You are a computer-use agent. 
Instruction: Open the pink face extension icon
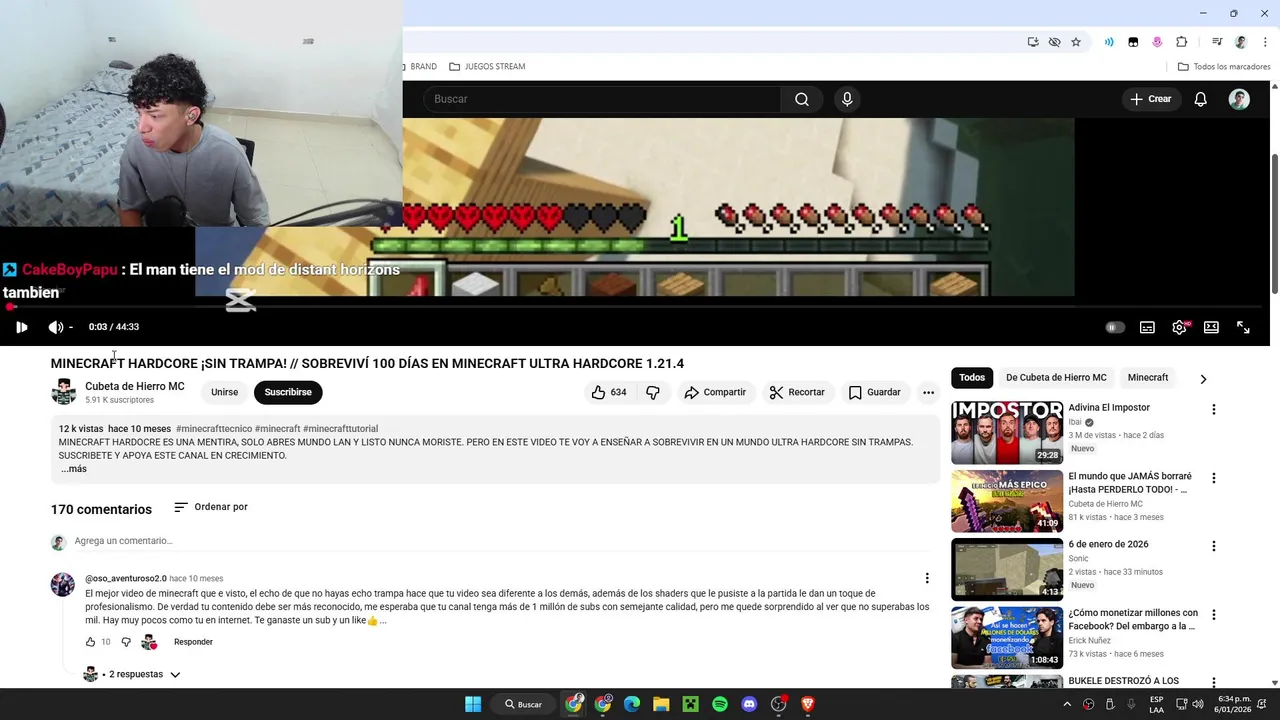pos(1157,42)
